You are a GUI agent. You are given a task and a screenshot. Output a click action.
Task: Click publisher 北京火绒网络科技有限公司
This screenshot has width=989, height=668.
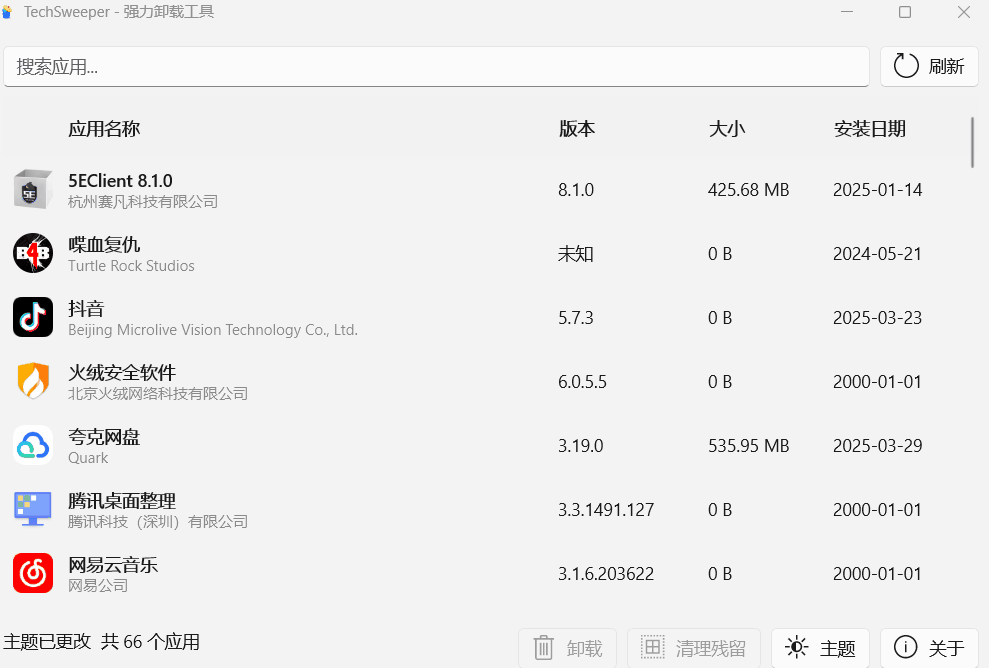158,394
